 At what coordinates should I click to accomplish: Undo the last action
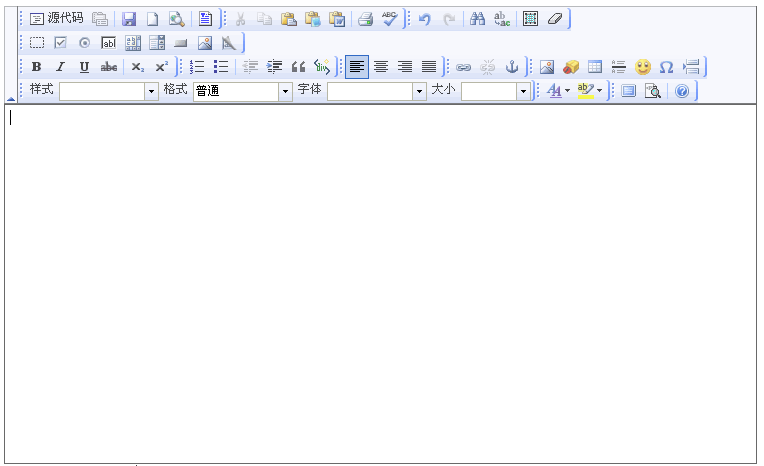tap(424, 19)
